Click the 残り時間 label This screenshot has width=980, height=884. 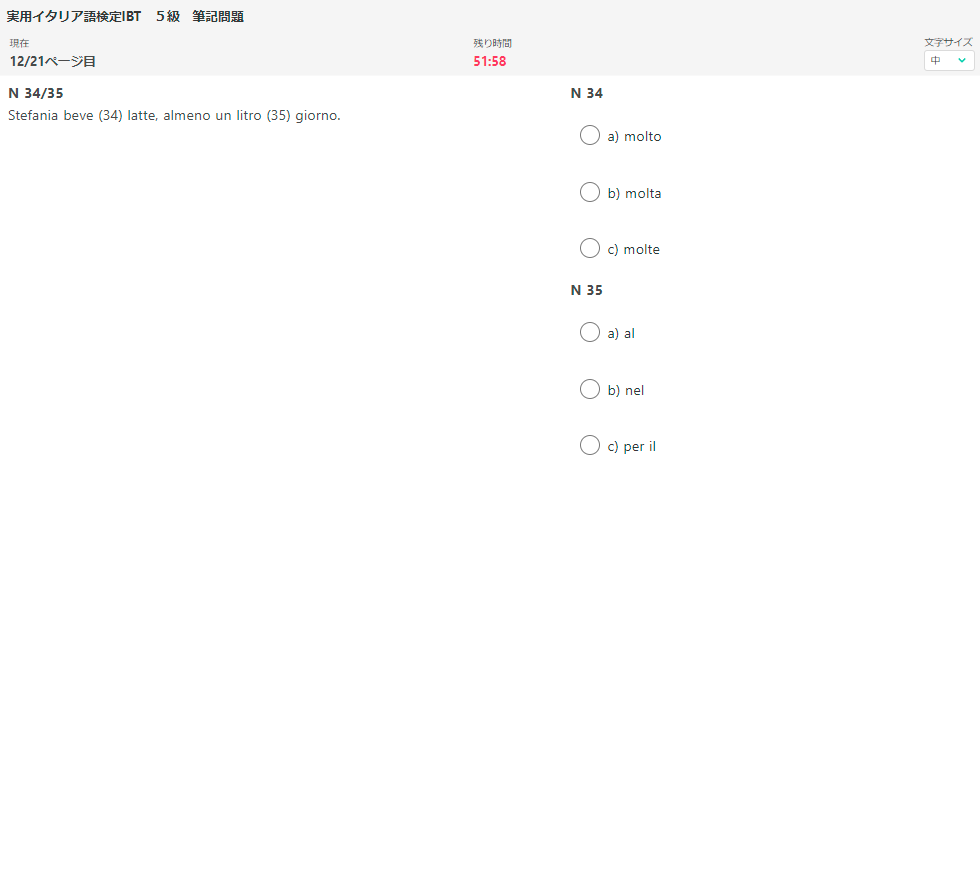pyautogui.click(x=492, y=43)
